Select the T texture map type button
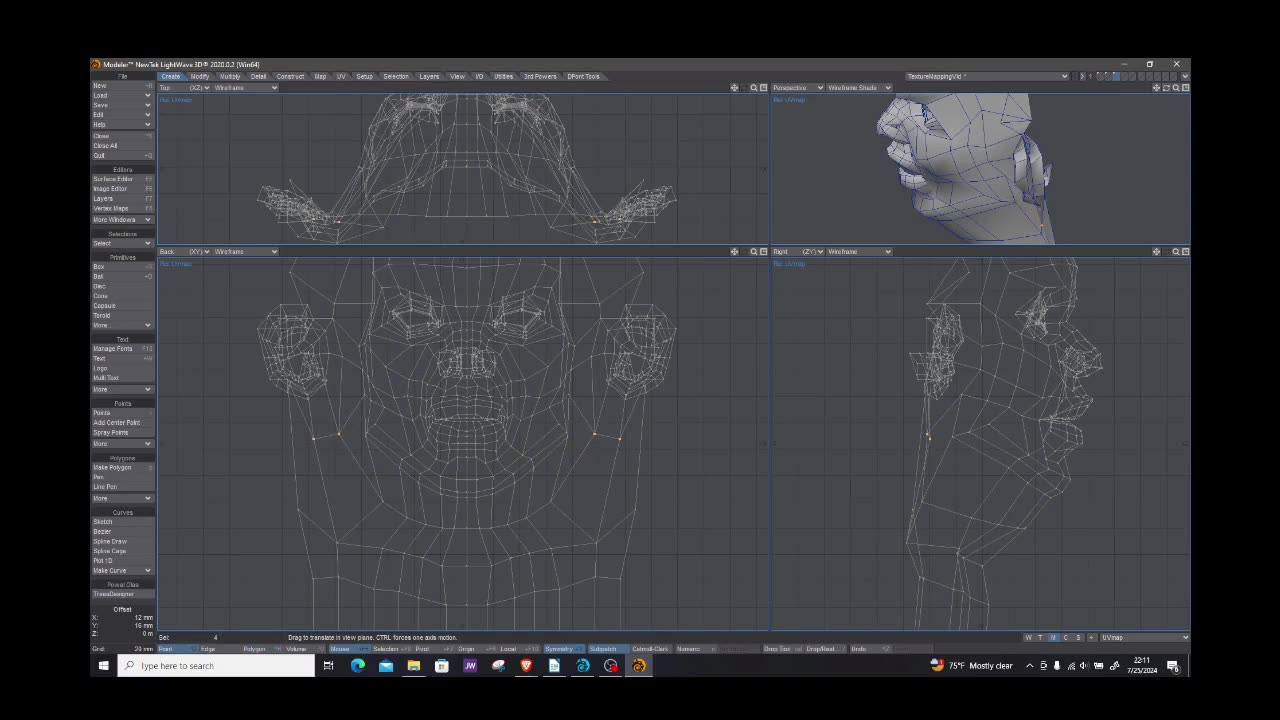The image size is (1280, 720). (x=1040, y=638)
